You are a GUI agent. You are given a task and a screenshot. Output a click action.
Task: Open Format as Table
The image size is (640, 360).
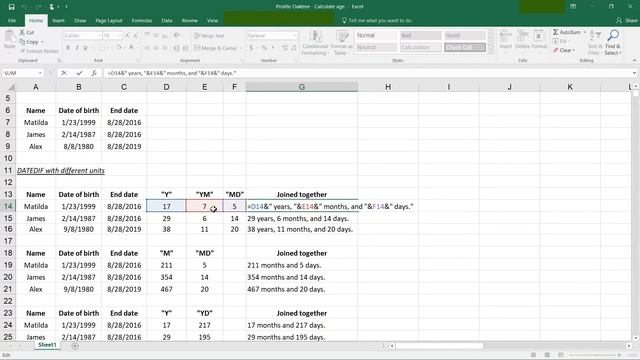pyautogui.click(x=341, y=42)
